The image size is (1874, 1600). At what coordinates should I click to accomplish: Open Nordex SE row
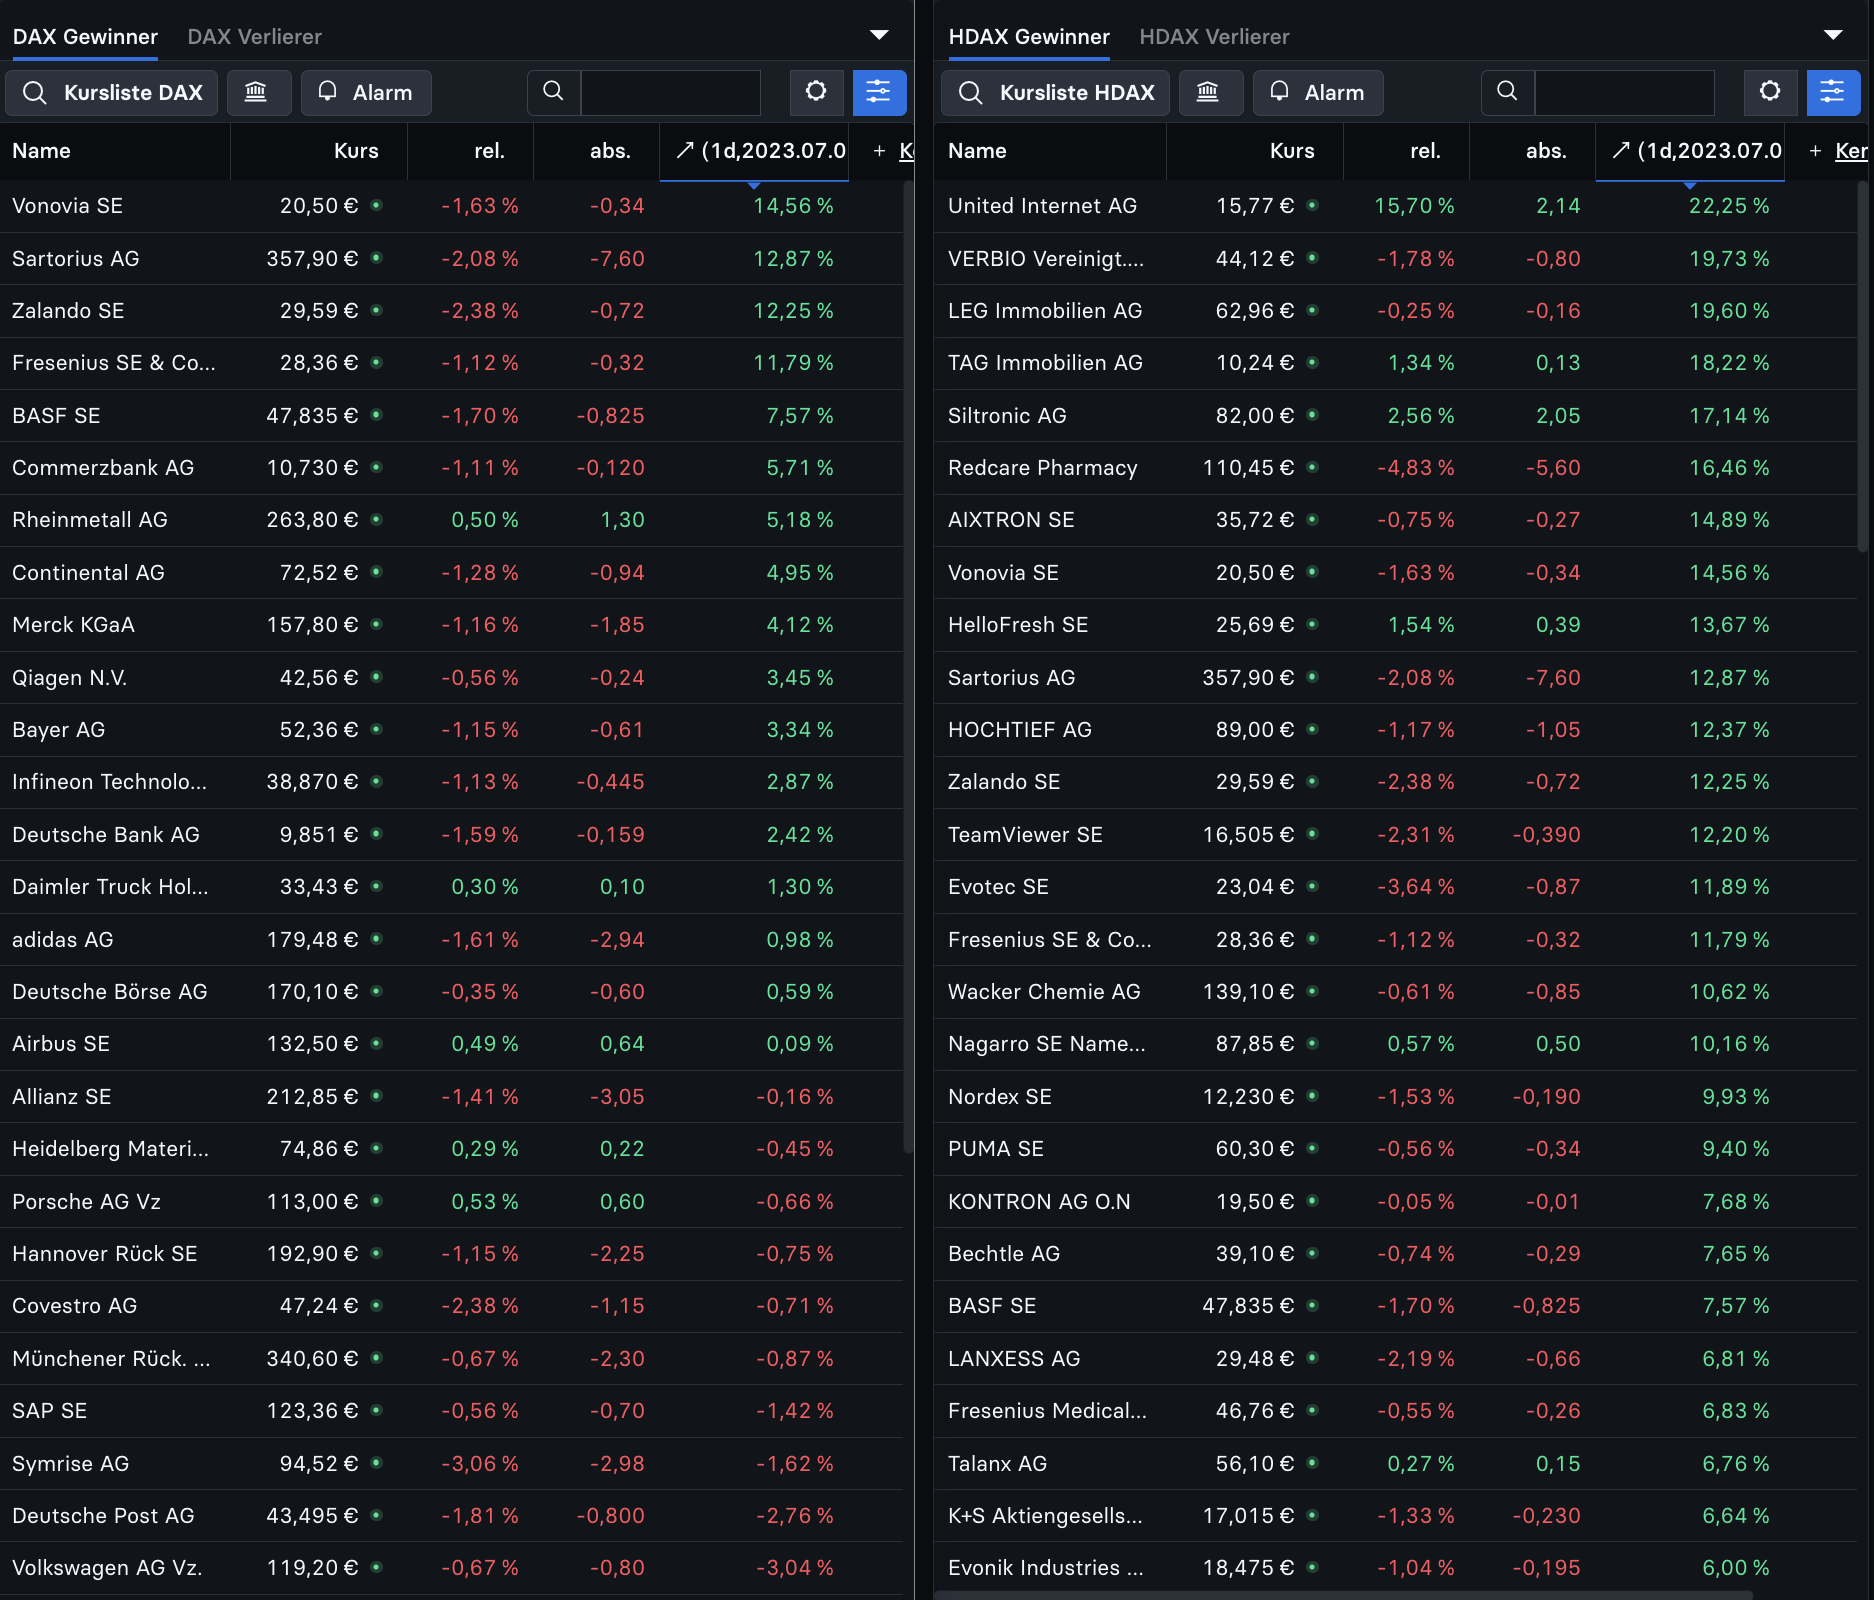[x=1396, y=1097]
